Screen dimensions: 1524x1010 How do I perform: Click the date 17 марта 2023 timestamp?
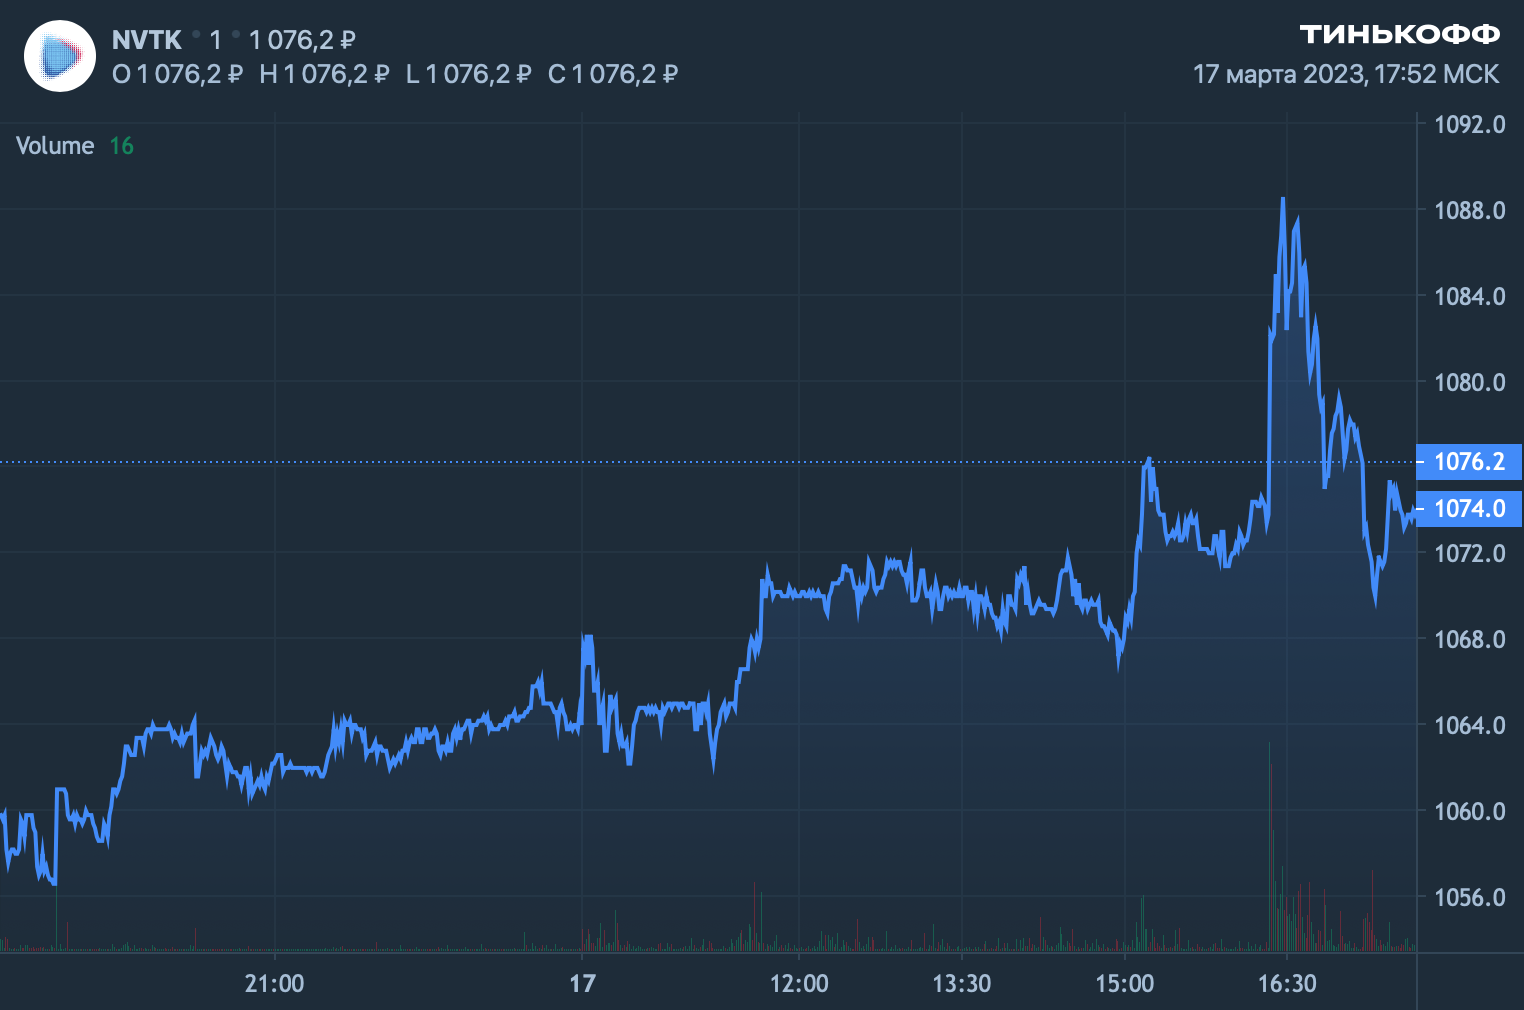click(1345, 75)
